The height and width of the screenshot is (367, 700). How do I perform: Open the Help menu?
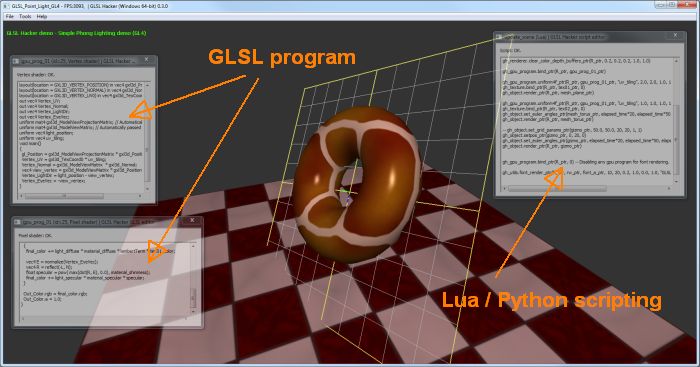click(42, 17)
